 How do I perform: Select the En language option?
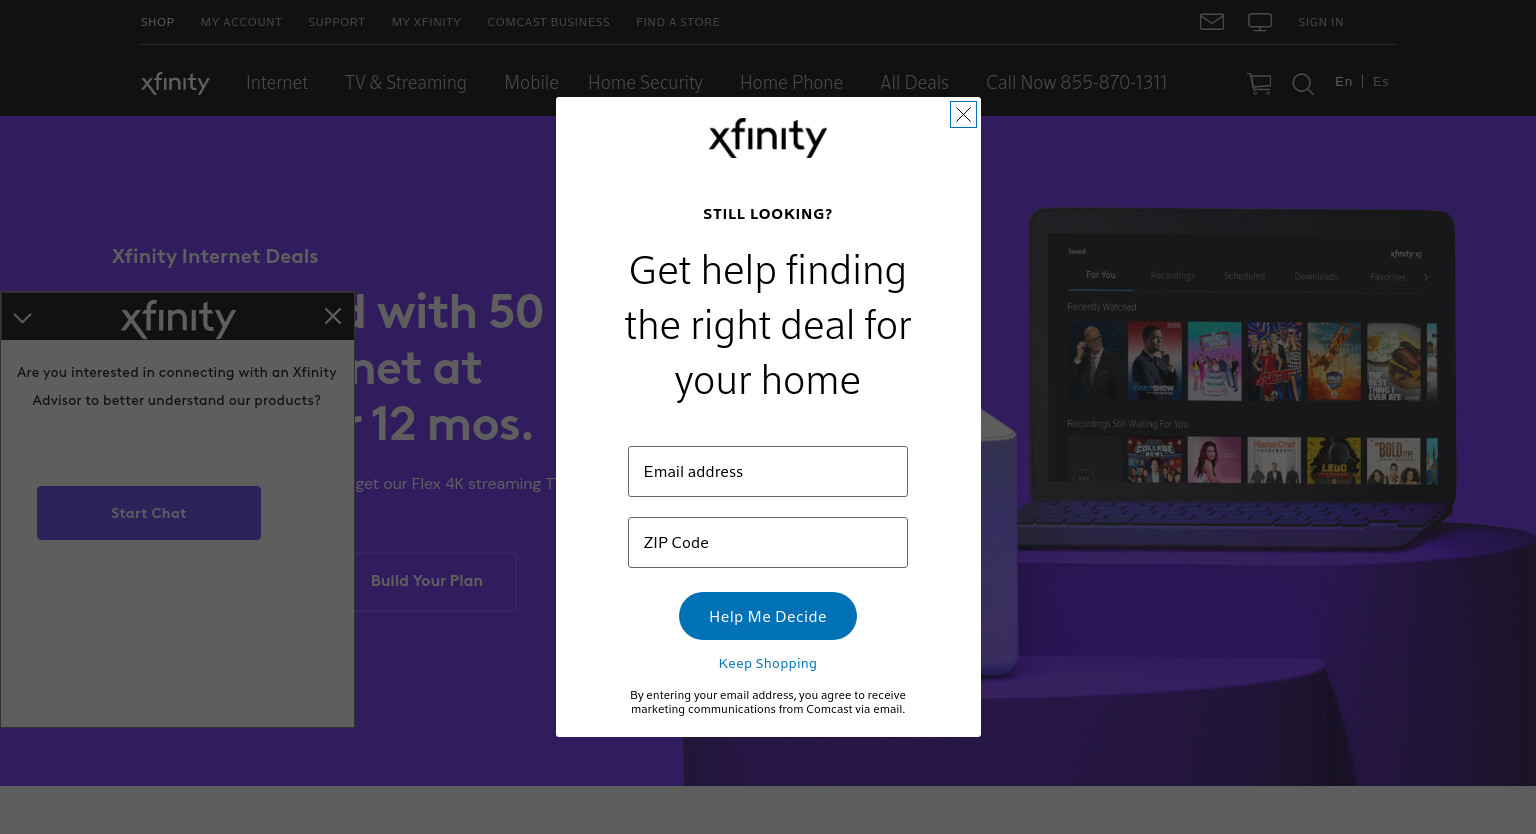pyautogui.click(x=1344, y=82)
